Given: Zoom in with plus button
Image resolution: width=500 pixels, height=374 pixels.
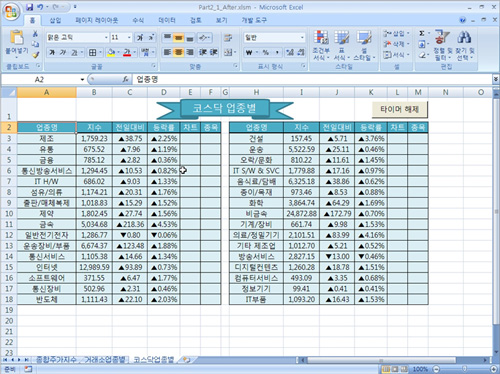Looking at the screenshot, I should [x=494, y=369].
